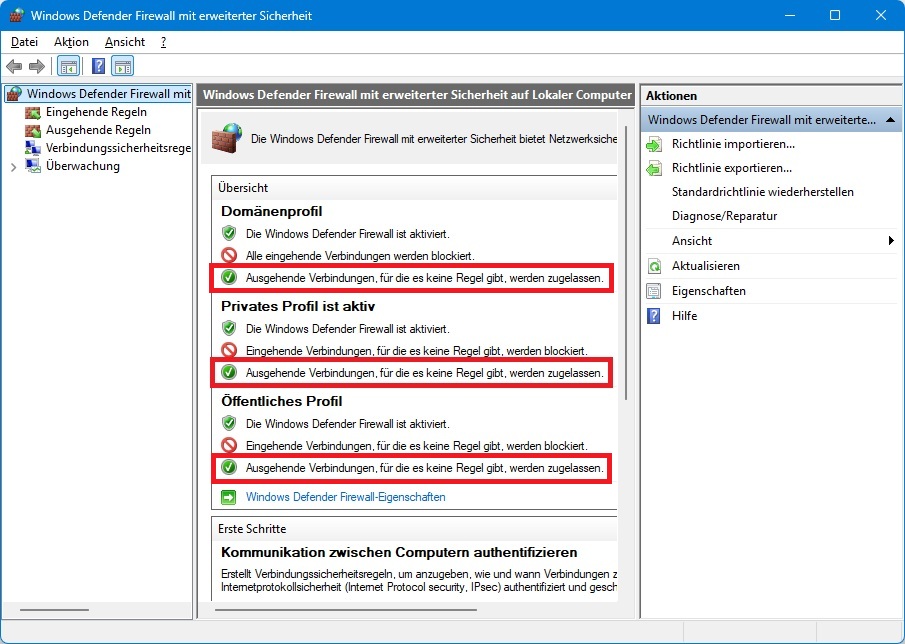905x644 pixels.
Task: Collapse the Windows Defender Firewall actions section
Action: [x=890, y=120]
